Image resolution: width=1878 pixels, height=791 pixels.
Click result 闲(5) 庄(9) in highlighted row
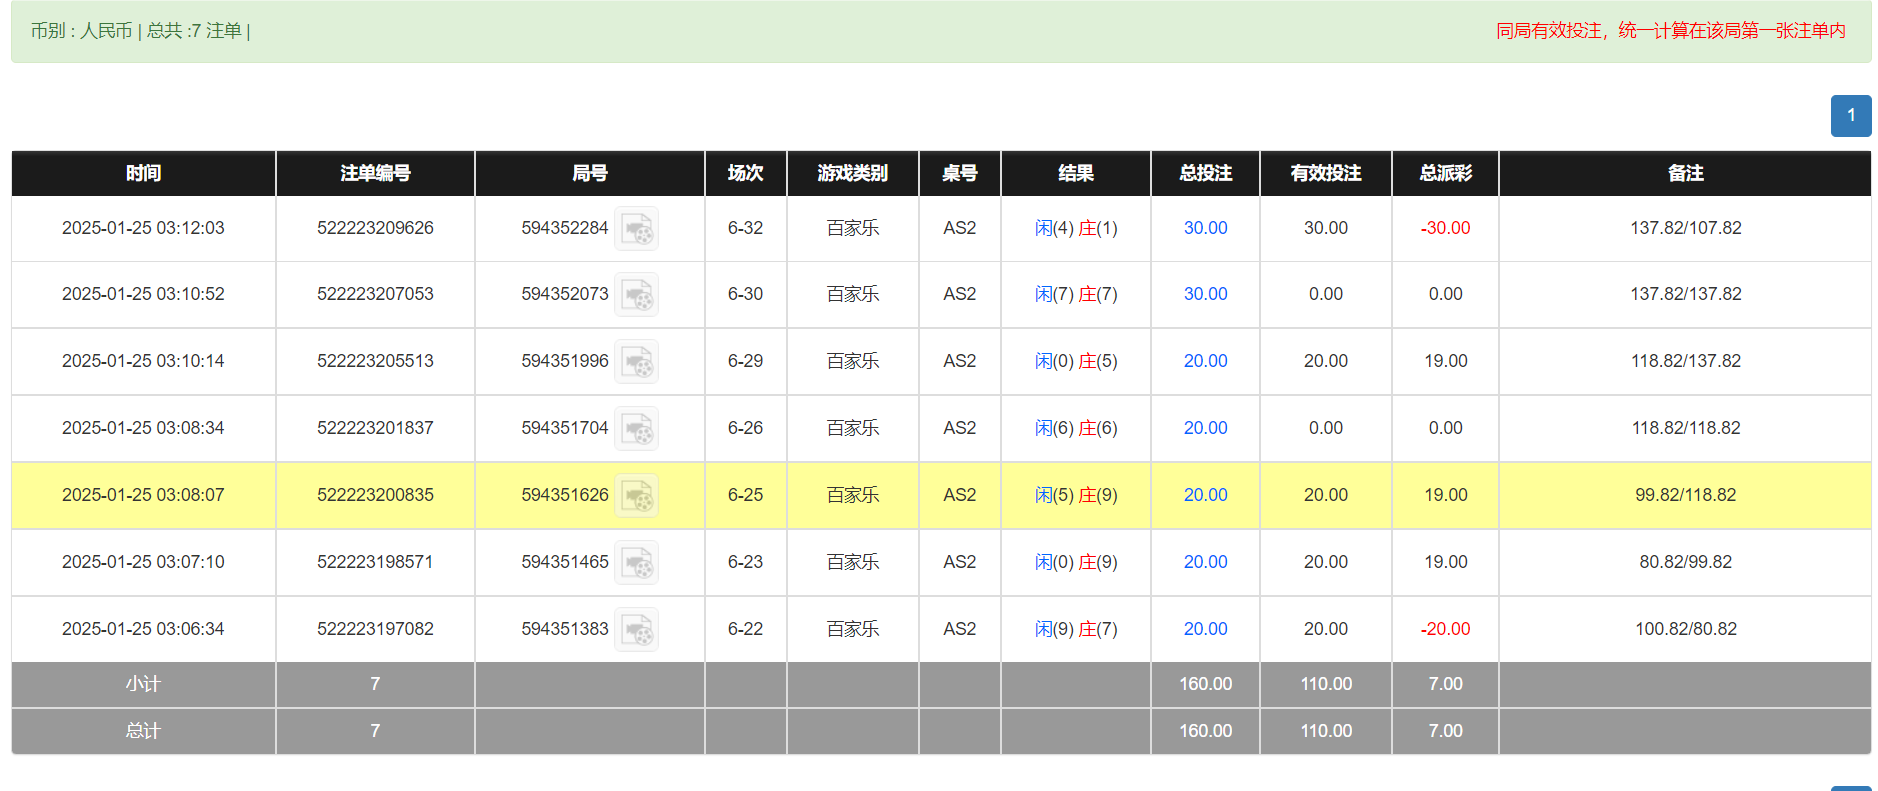click(x=1076, y=495)
